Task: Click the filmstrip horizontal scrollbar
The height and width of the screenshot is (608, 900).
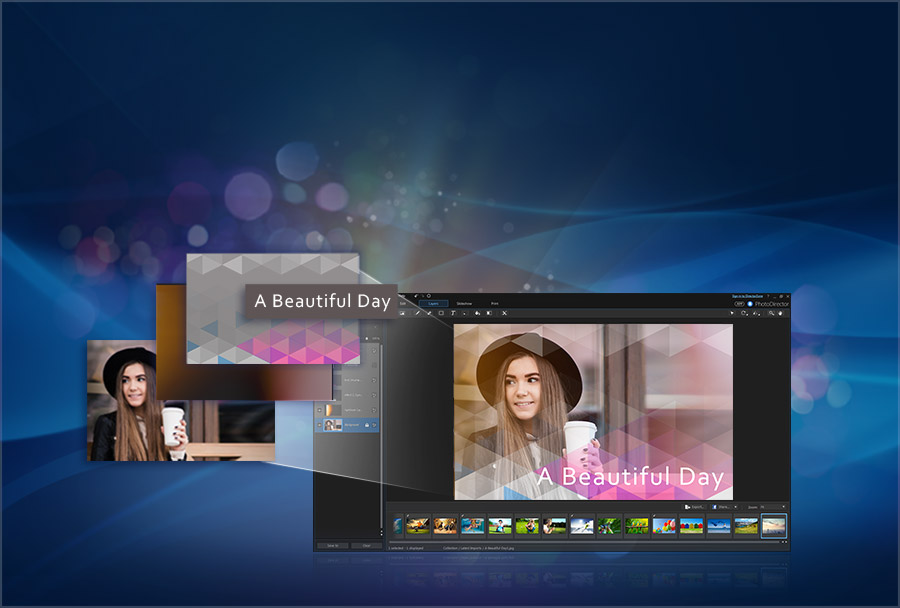Action: coord(585,541)
